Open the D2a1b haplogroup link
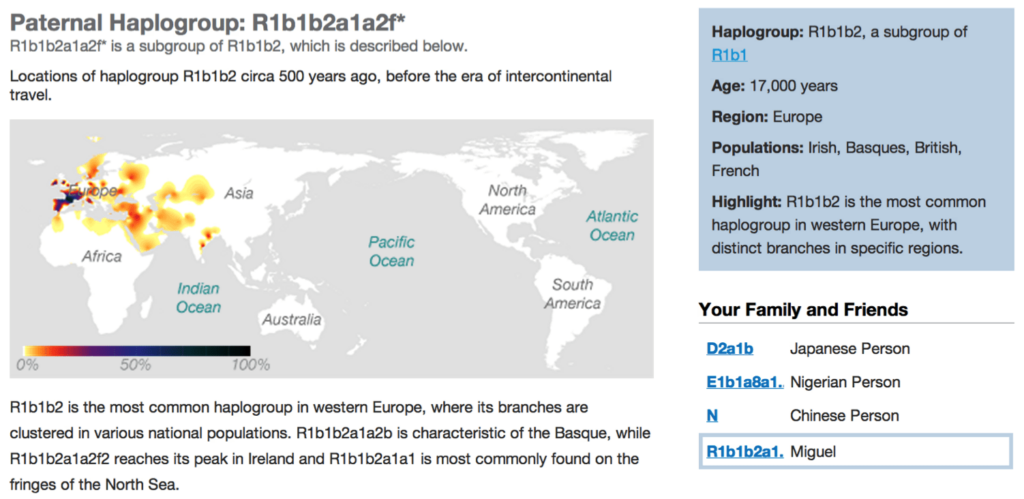Screen dimensions: 1024x499 click(729, 349)
